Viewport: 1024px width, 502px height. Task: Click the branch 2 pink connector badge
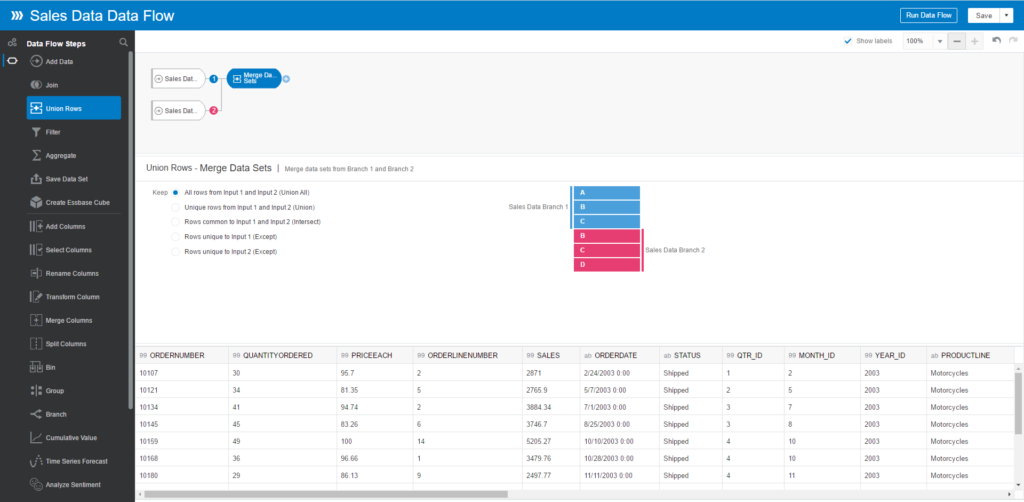click(x=213, y=111)
